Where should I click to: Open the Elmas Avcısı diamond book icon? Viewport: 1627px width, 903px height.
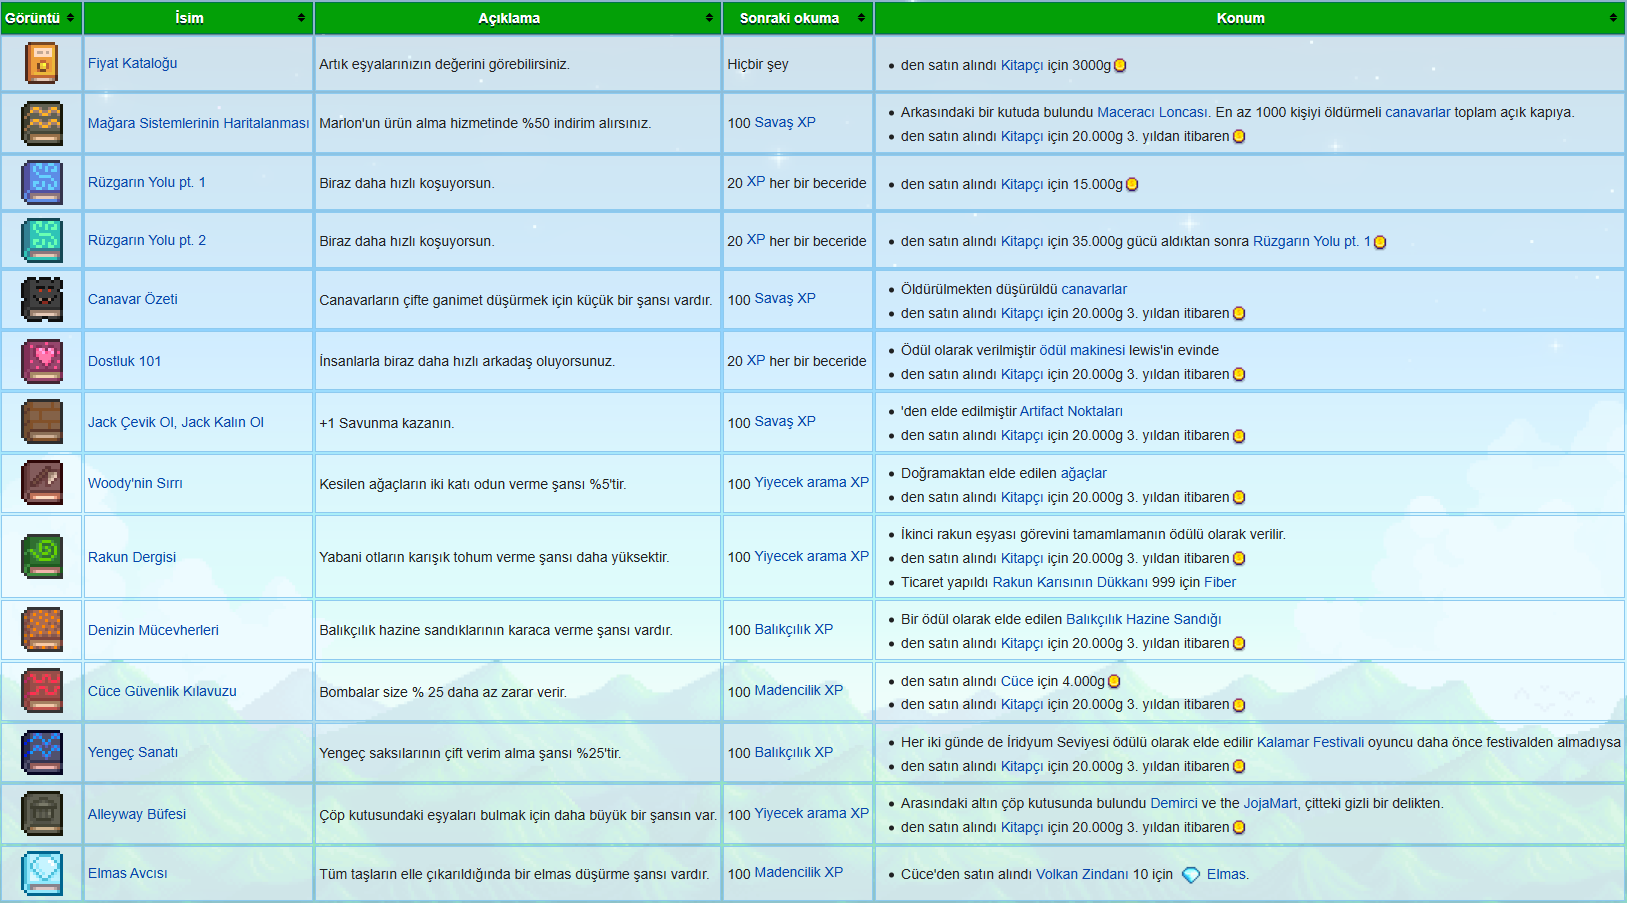coord(42,873)
